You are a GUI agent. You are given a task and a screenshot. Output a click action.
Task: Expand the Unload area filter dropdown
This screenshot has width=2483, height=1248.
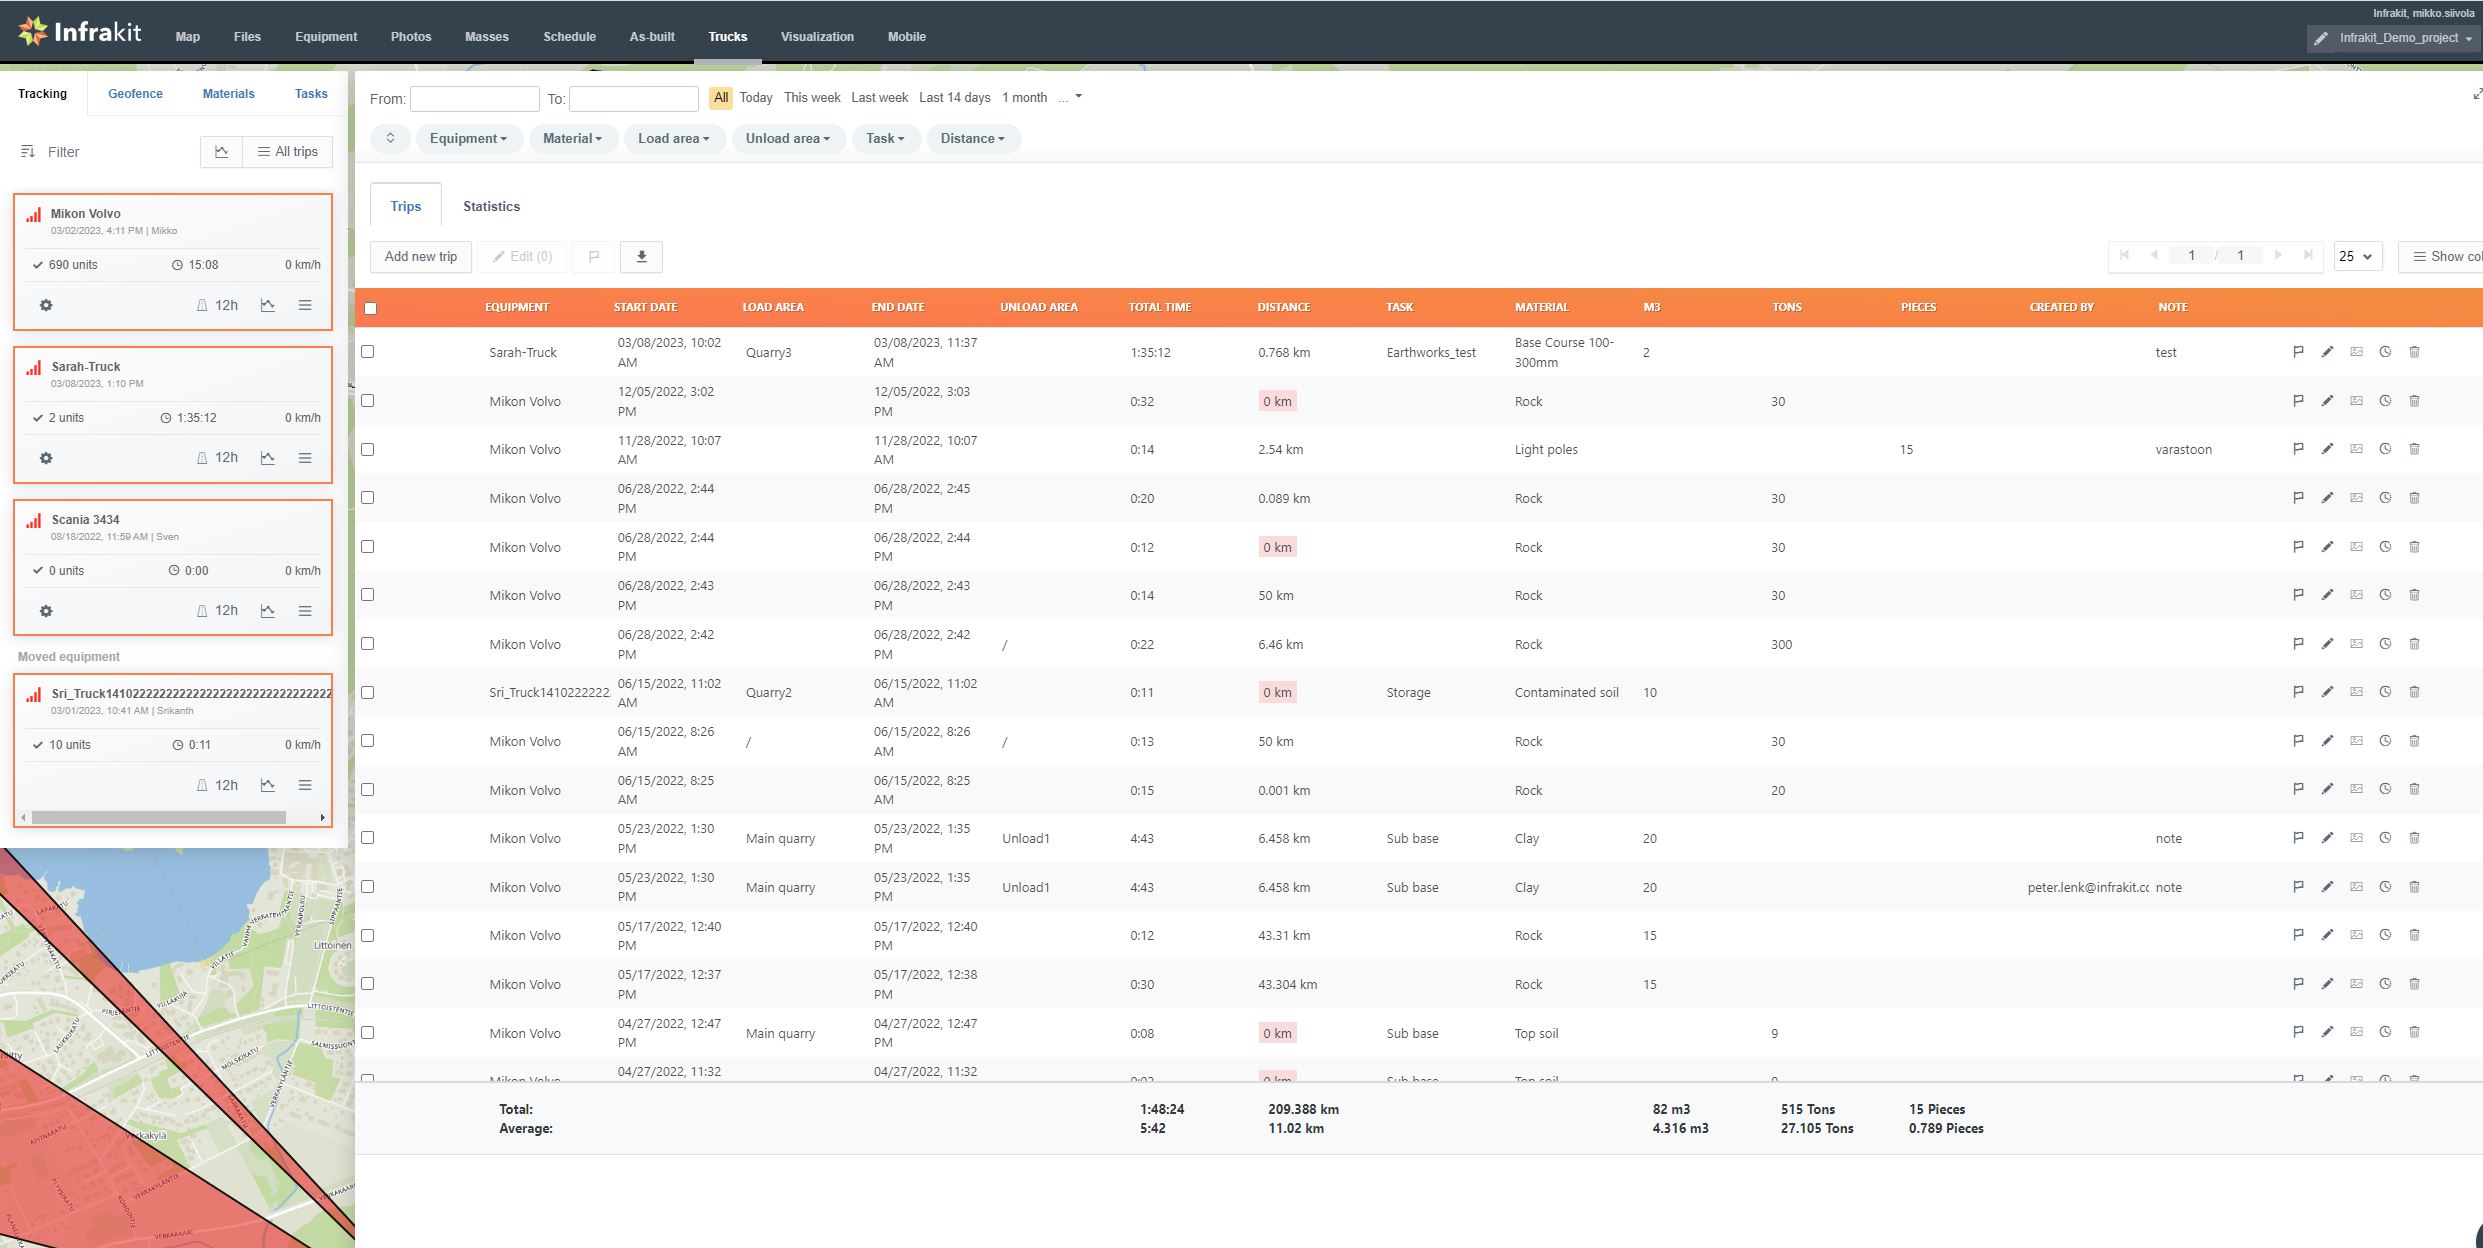787,139
